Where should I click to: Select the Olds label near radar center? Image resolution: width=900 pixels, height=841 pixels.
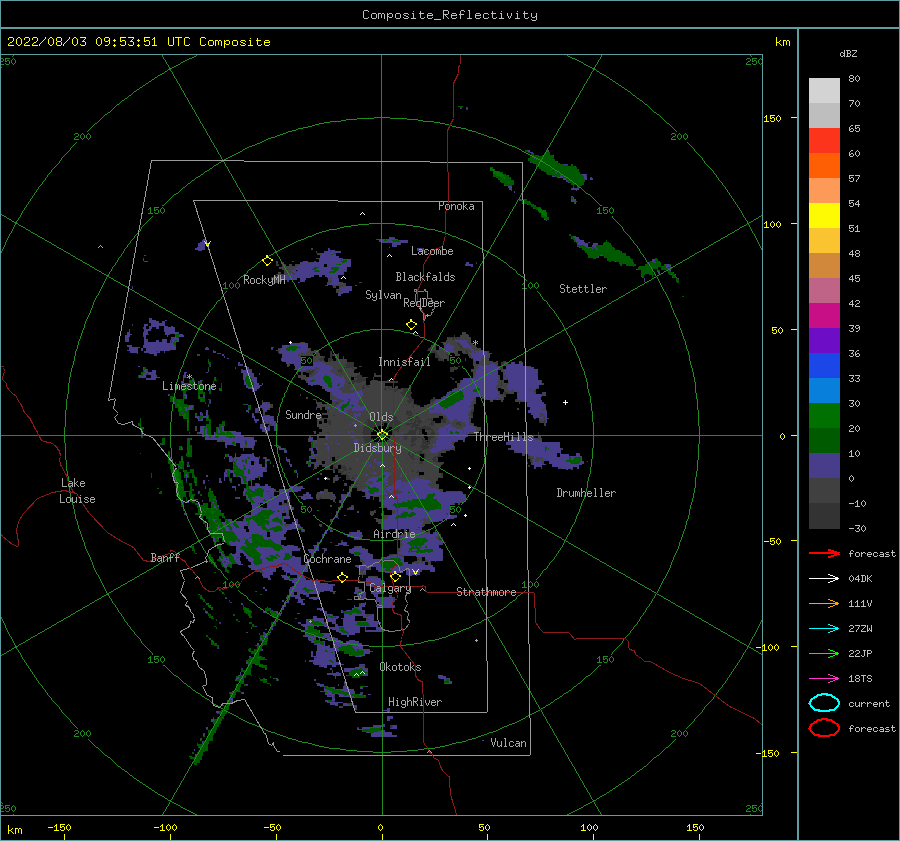(381, 417)
